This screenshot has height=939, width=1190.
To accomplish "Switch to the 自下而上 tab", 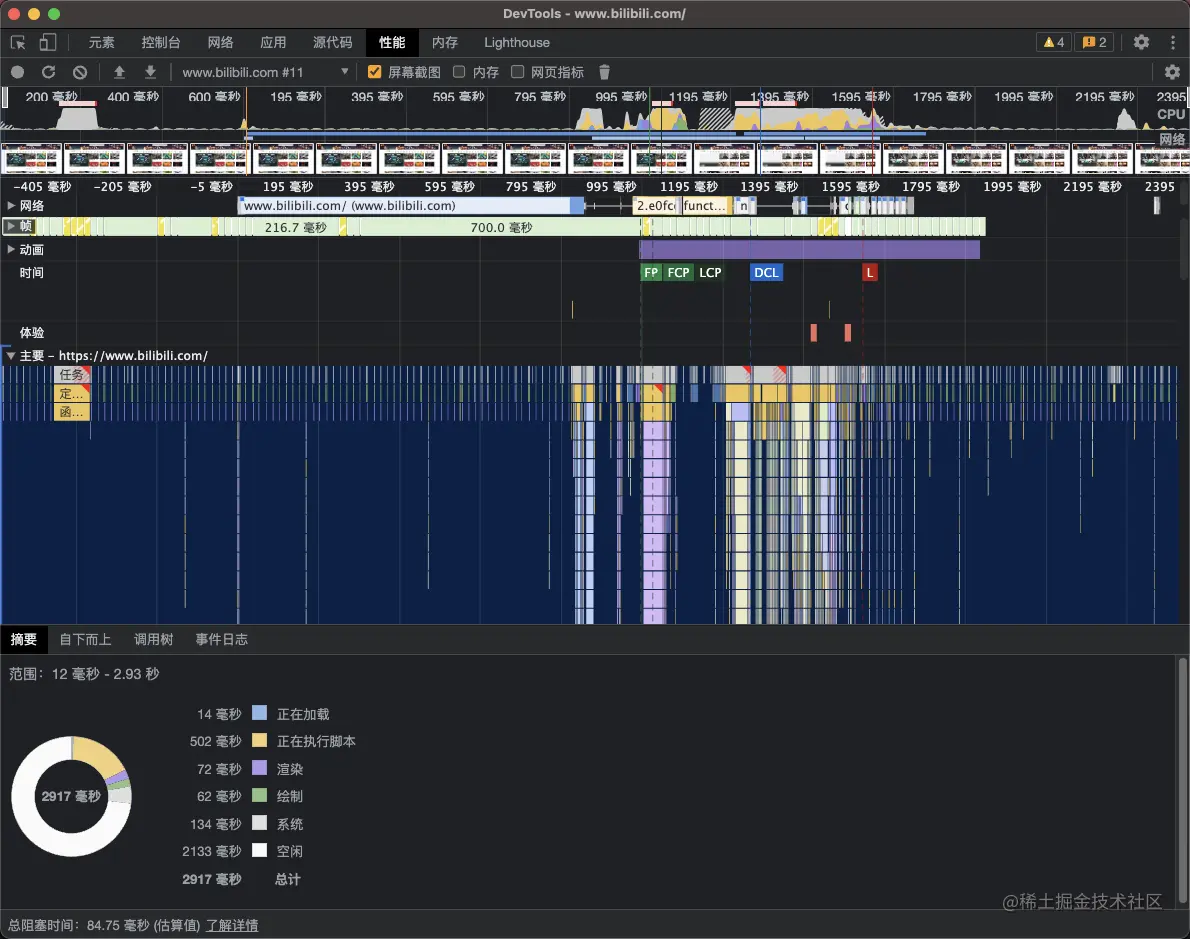I will (x=86, y=639).
